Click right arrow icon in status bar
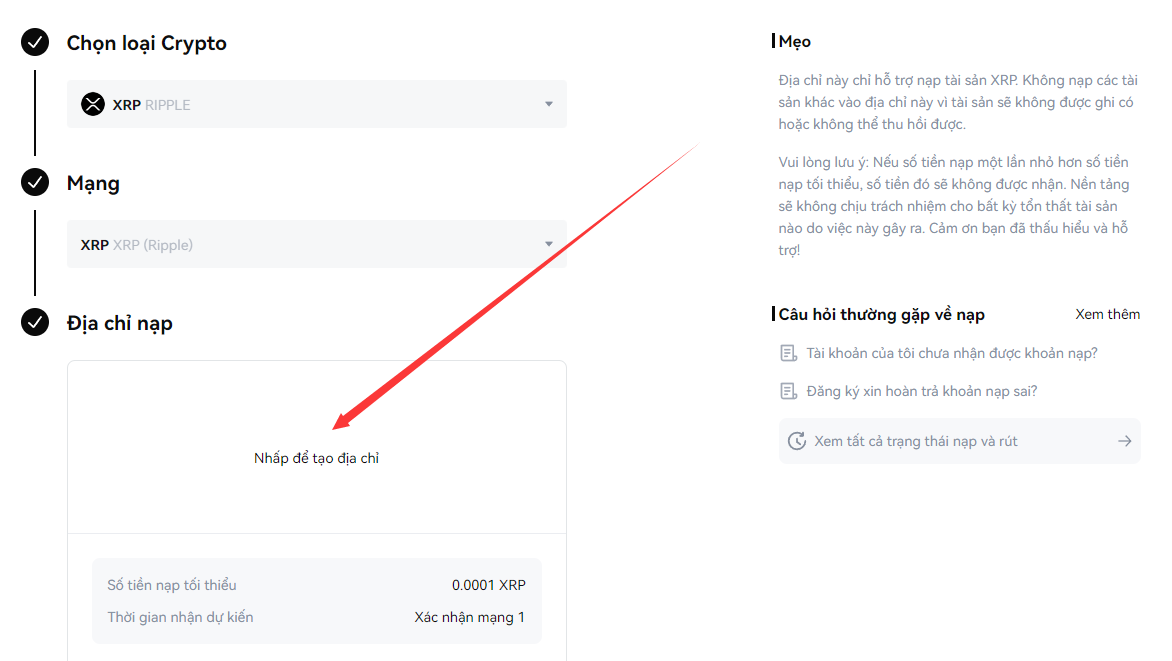Screen dimensions: 1172x661 (x=1125, y=441)
